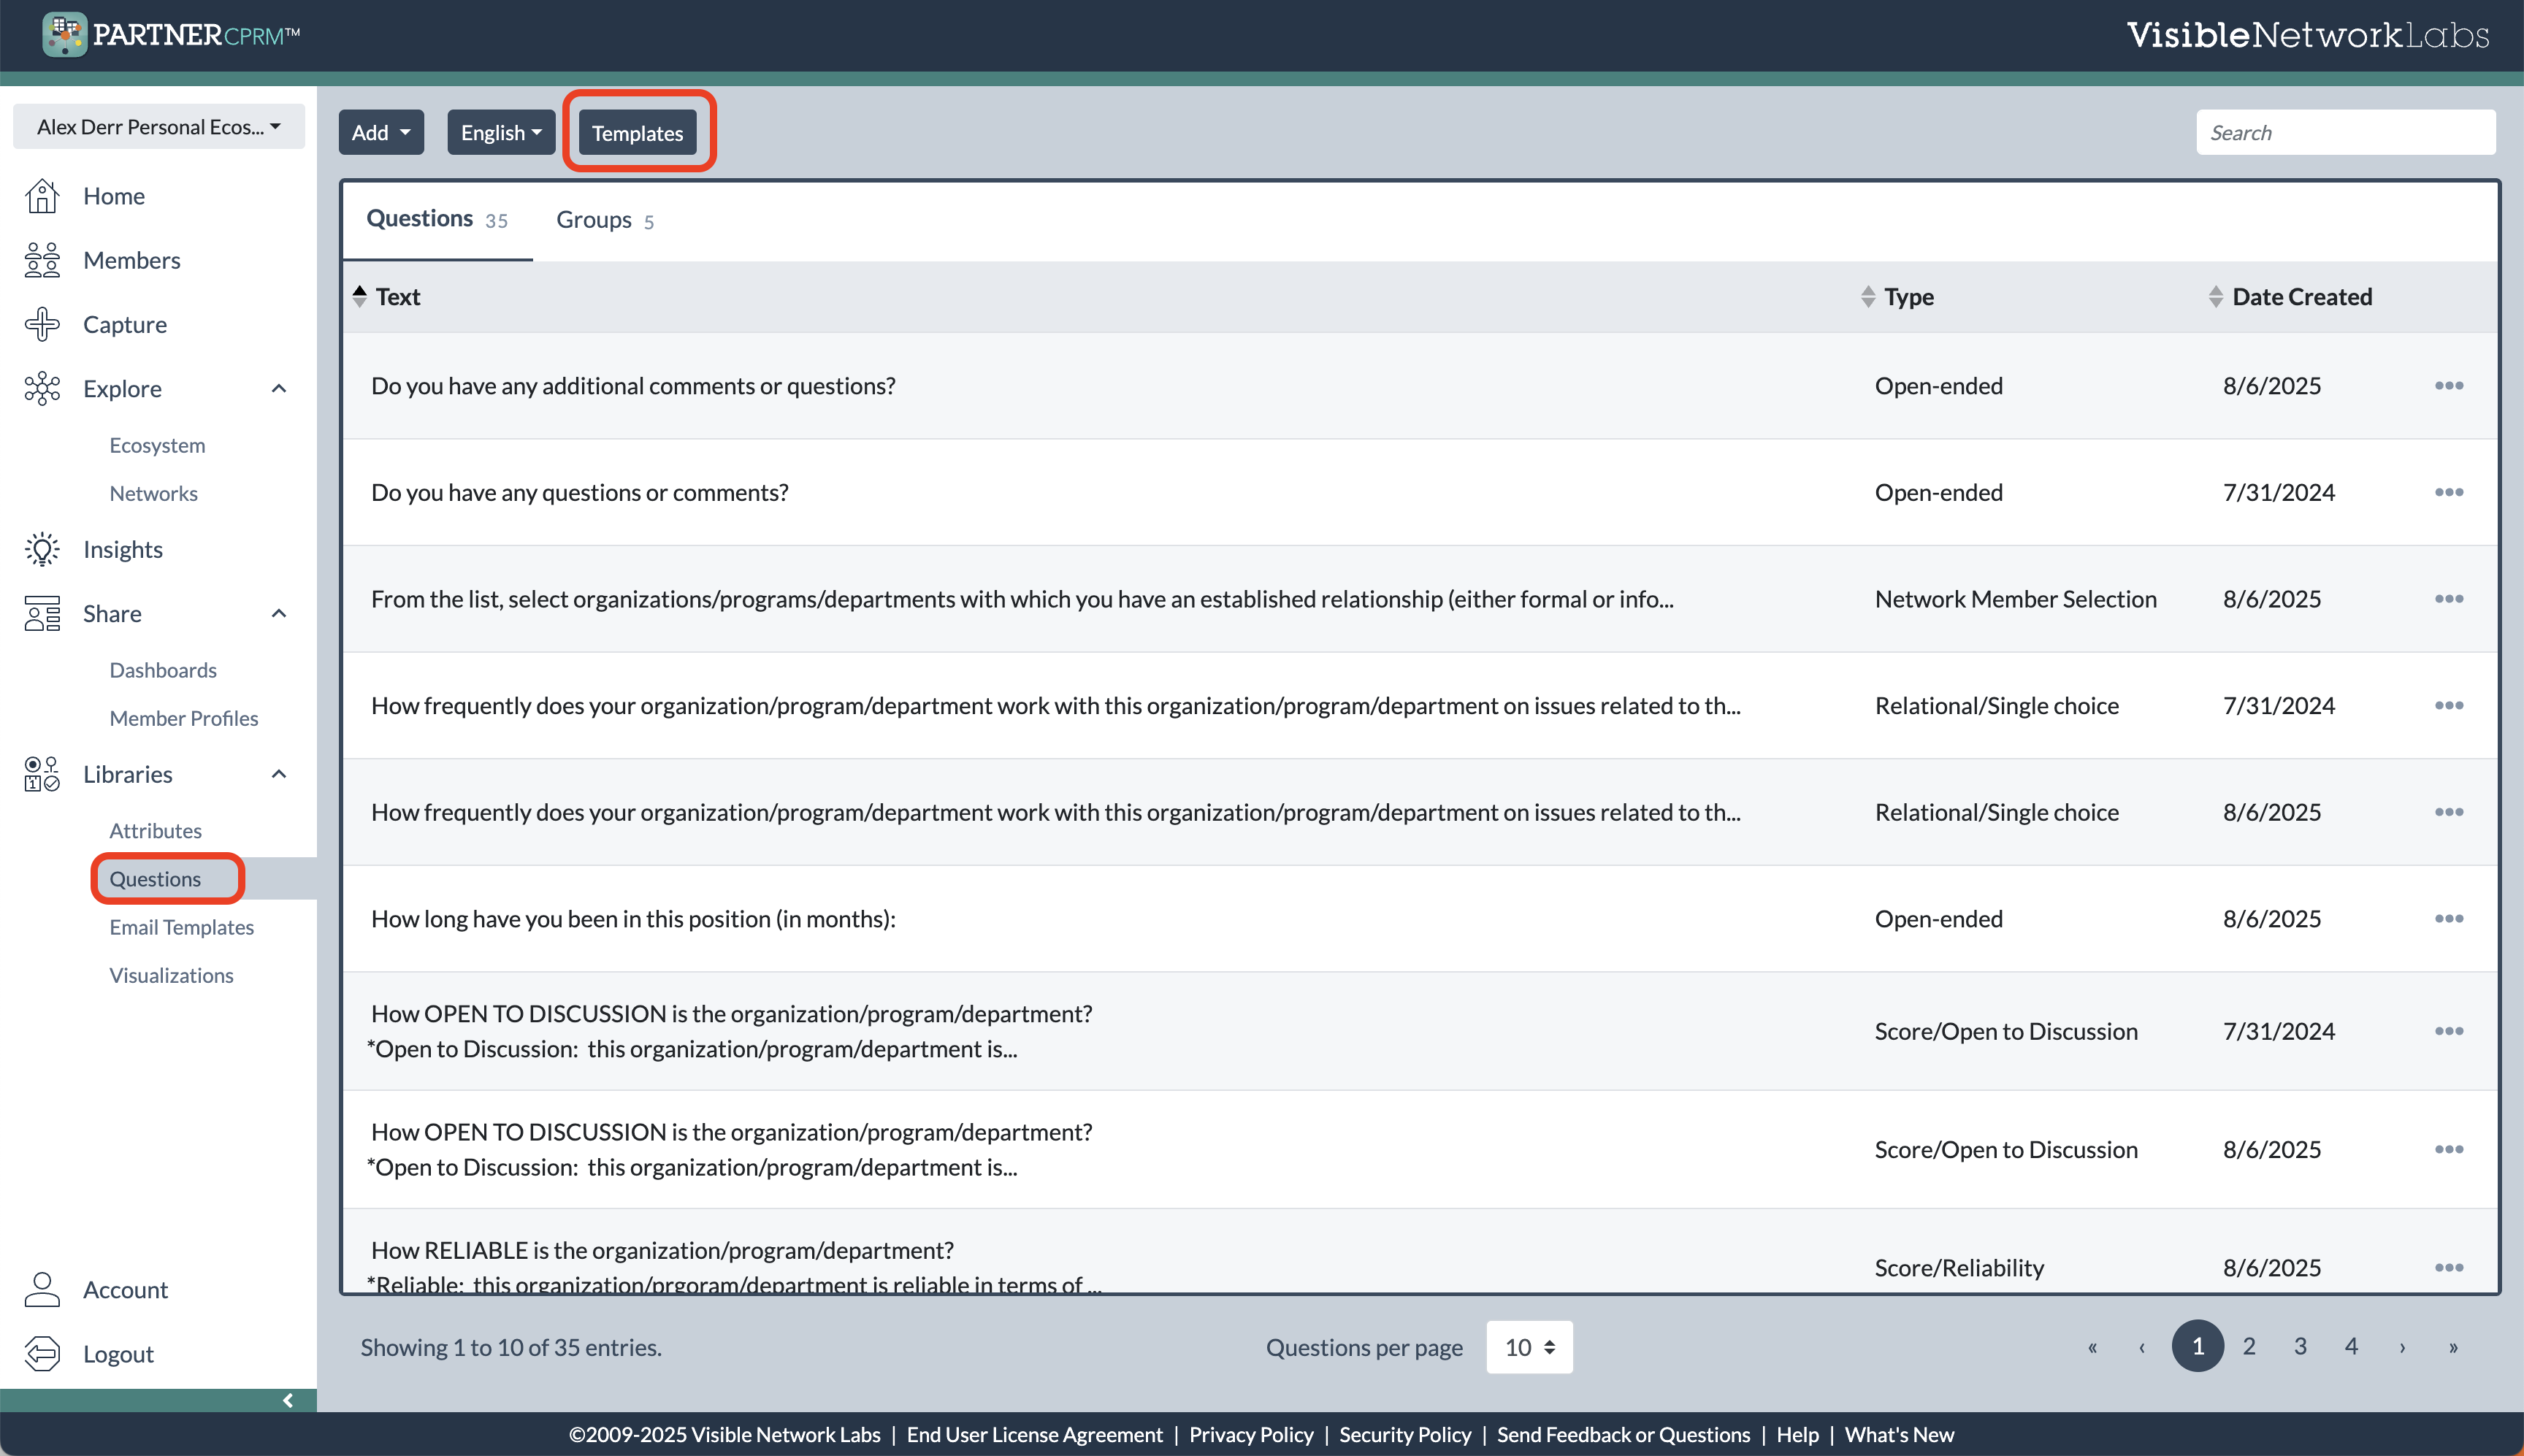Click 'How long have you been in this position' text
The width and height of the screenshot is (2524, 1456).
(633, 918)
